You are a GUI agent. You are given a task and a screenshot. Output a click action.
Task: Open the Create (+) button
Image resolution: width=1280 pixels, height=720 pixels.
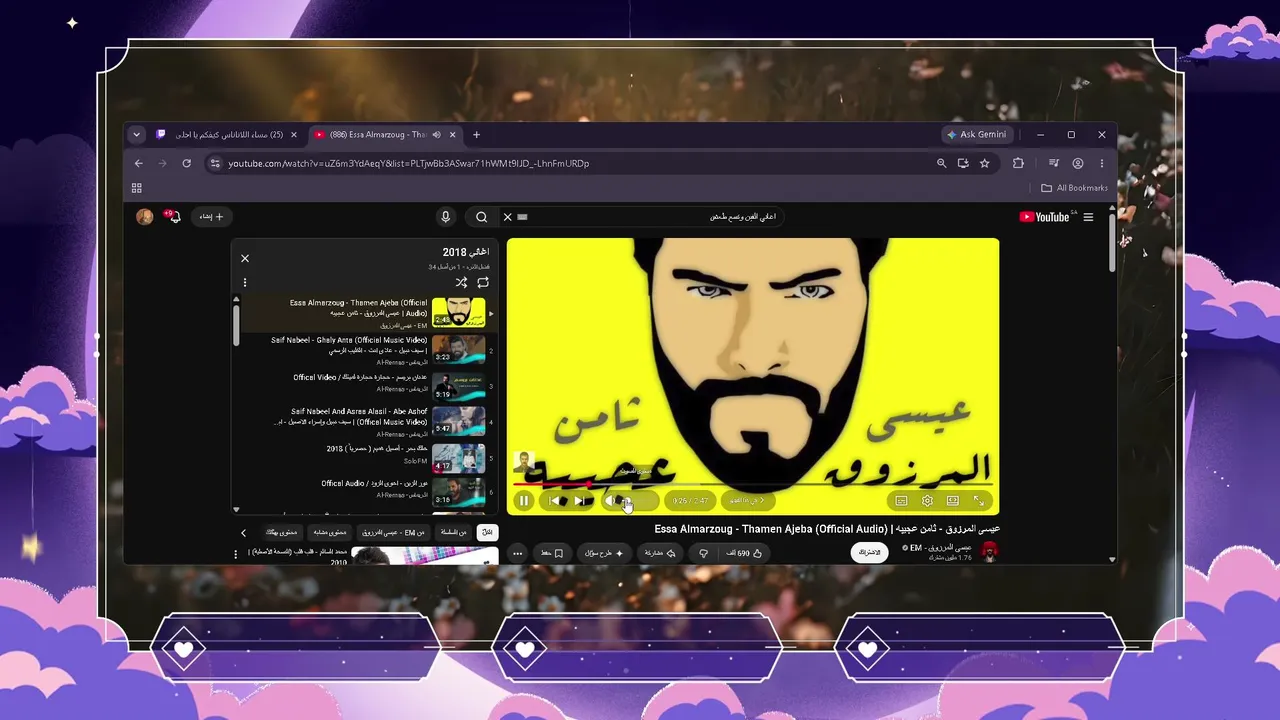(x=211, y=217)
